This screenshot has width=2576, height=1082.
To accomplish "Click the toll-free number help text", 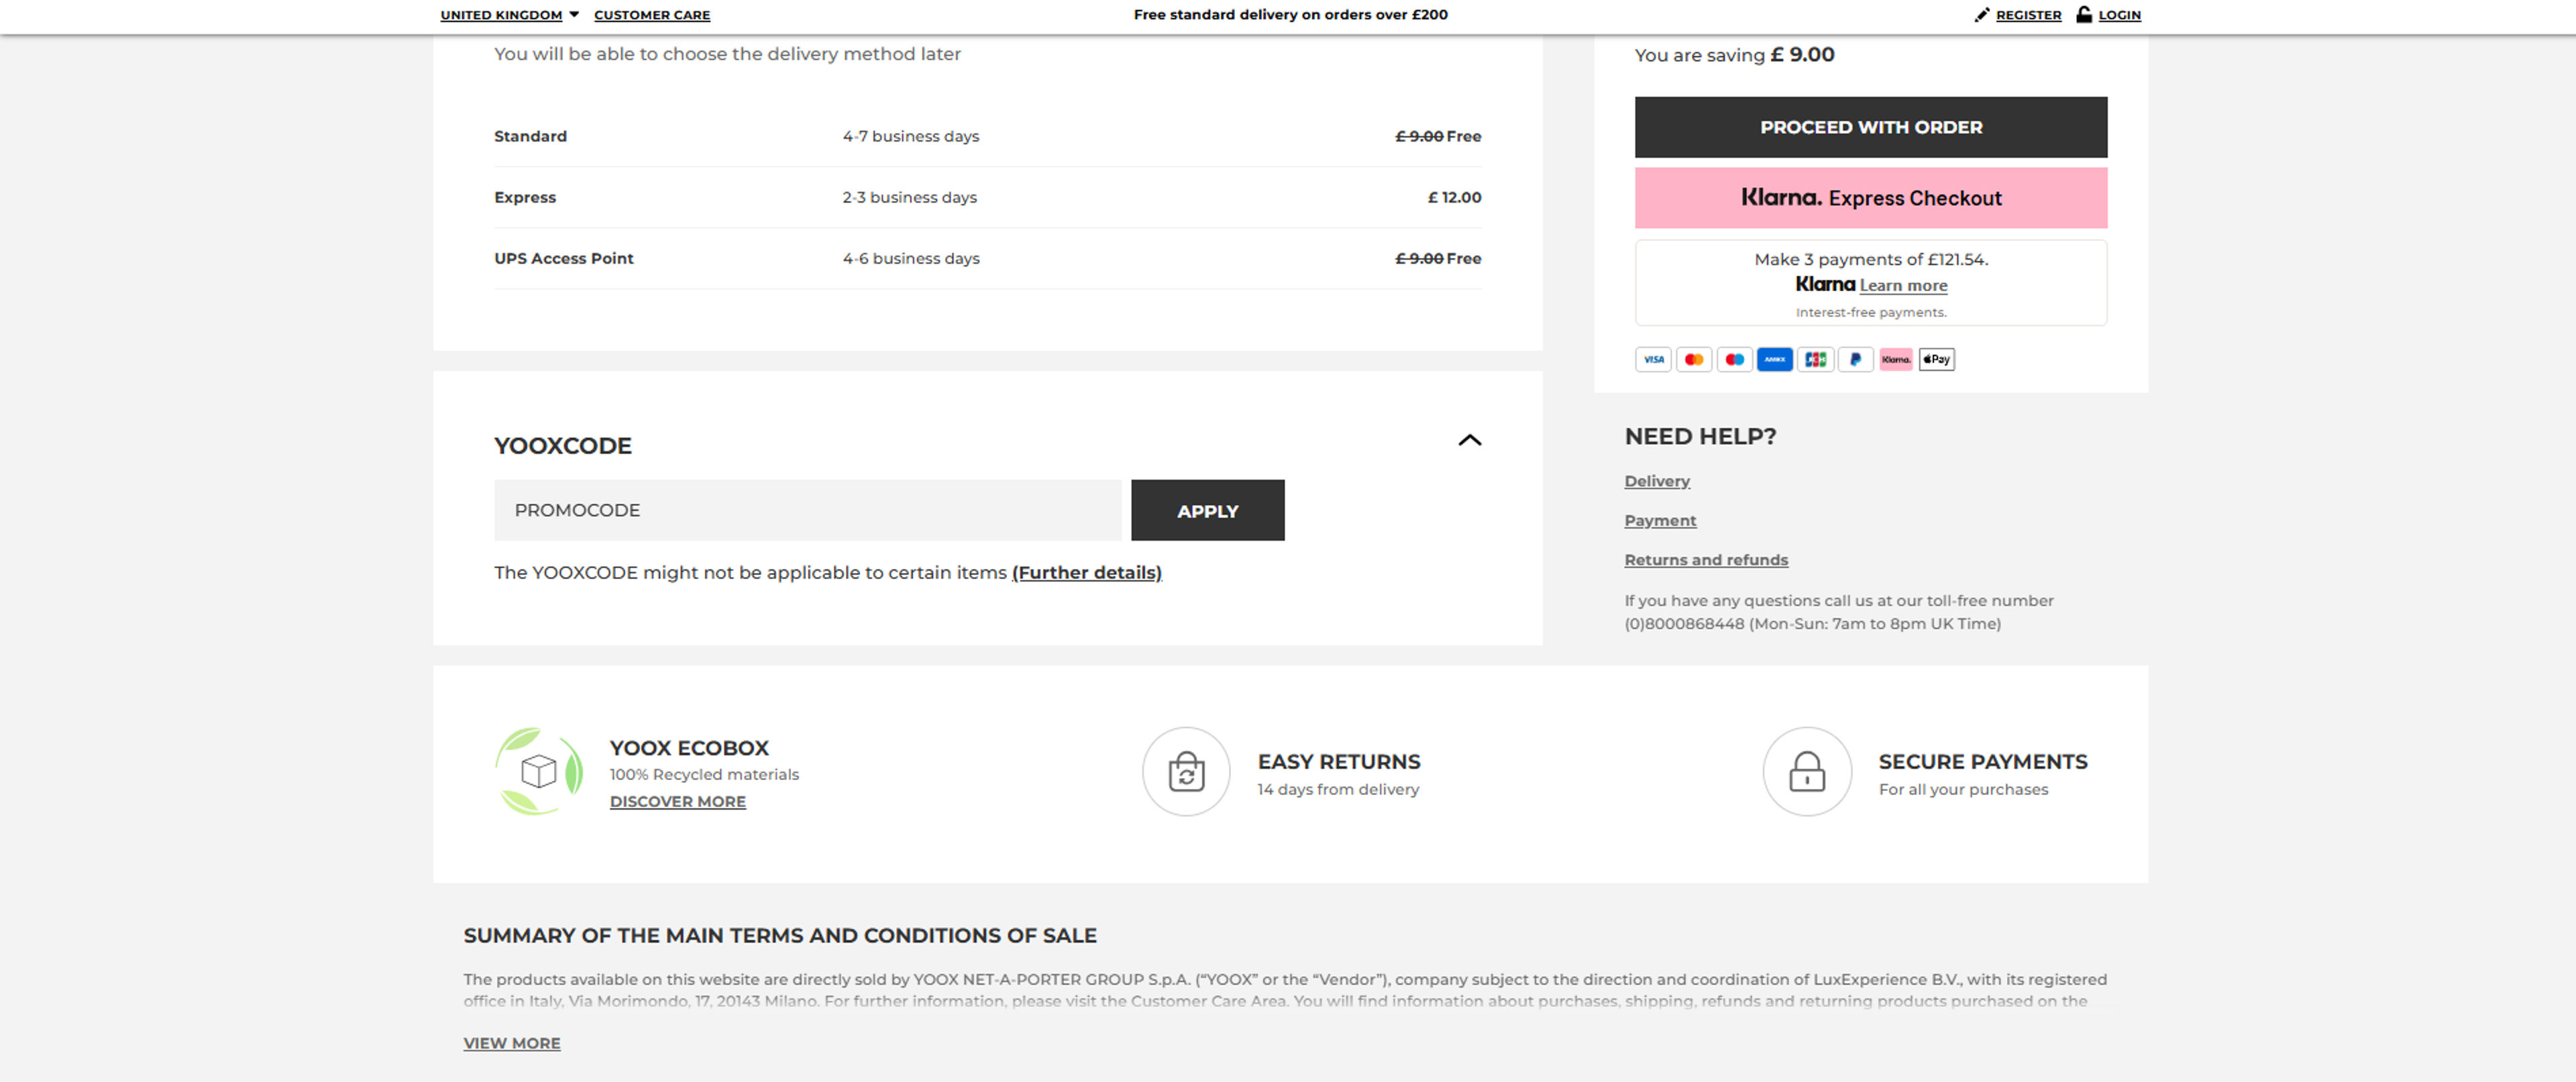I will [x=1838, y=612].
